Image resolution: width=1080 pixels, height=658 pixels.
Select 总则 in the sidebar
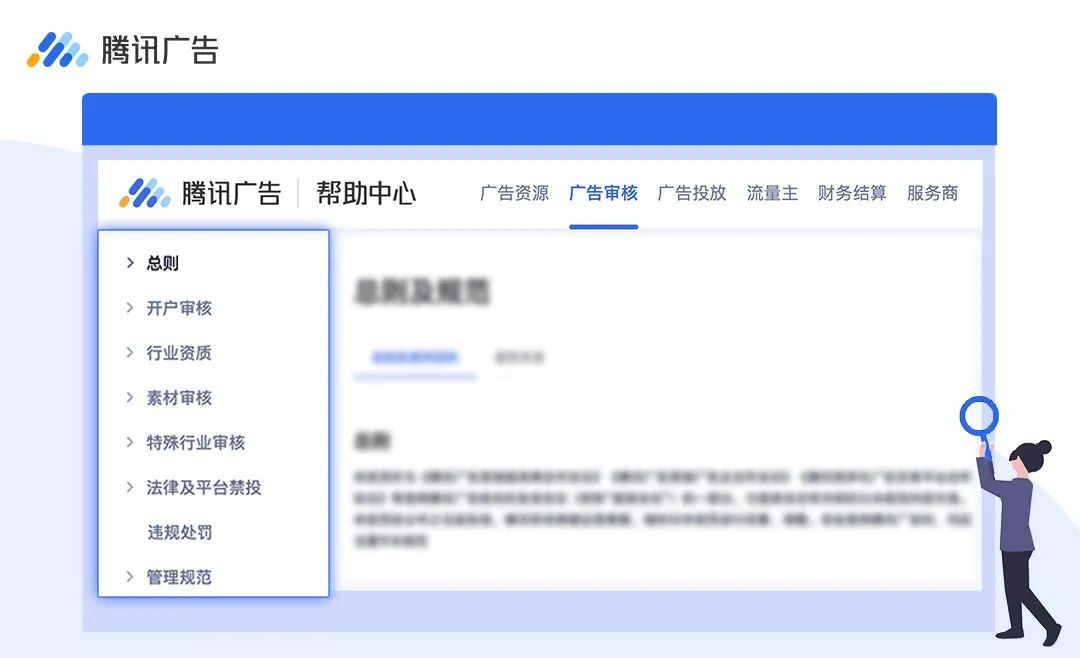(x=163, y=263)
